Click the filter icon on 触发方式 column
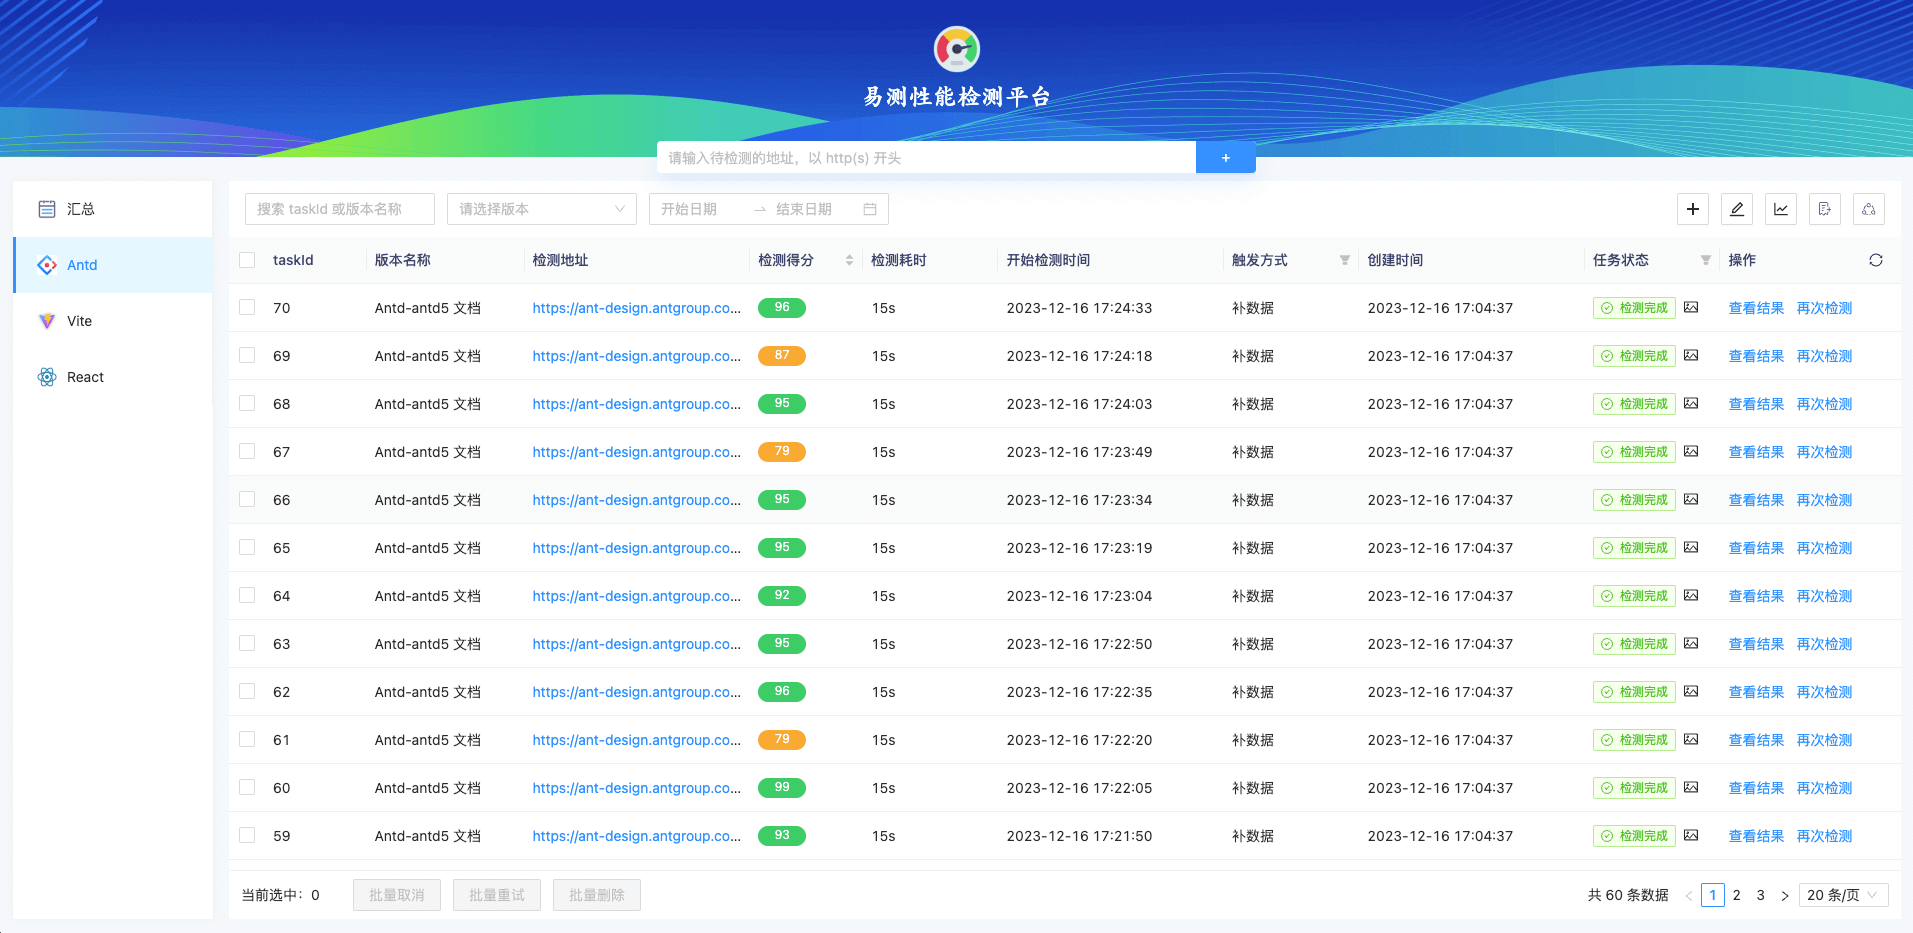Screen dimensions: 1913x933 [1345, 260]
